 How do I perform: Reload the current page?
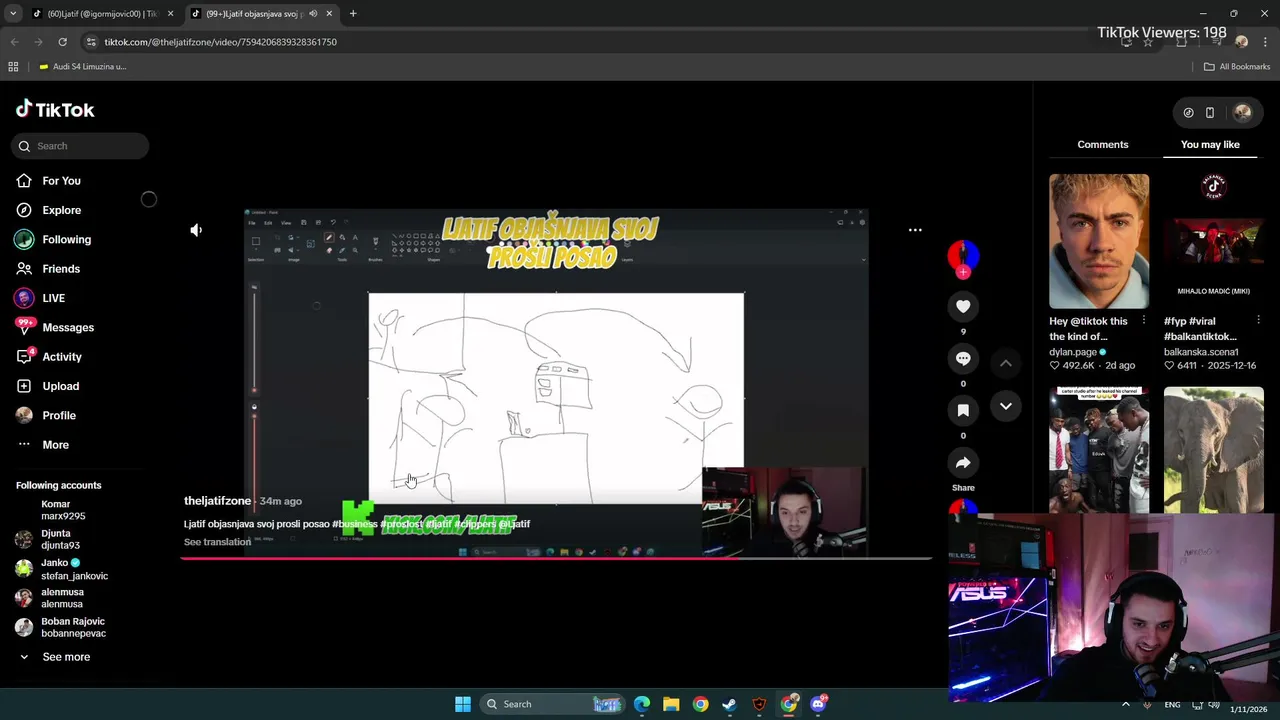[62, 42]
